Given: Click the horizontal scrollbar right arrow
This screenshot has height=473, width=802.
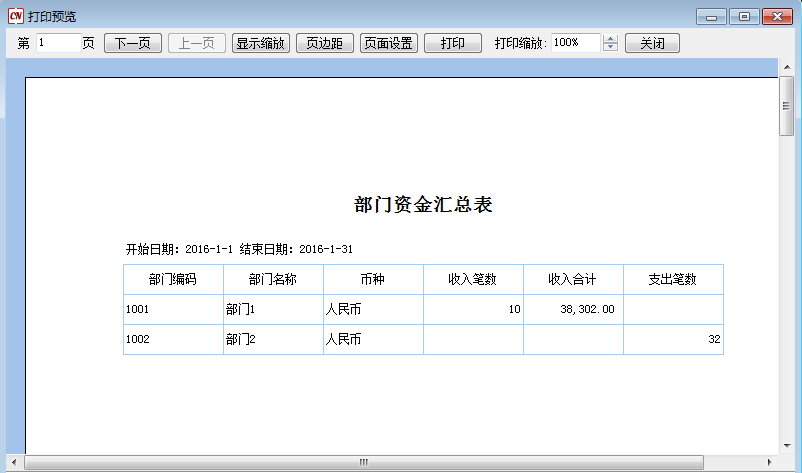Looking at the screenshot, I should tap(770, 463).
